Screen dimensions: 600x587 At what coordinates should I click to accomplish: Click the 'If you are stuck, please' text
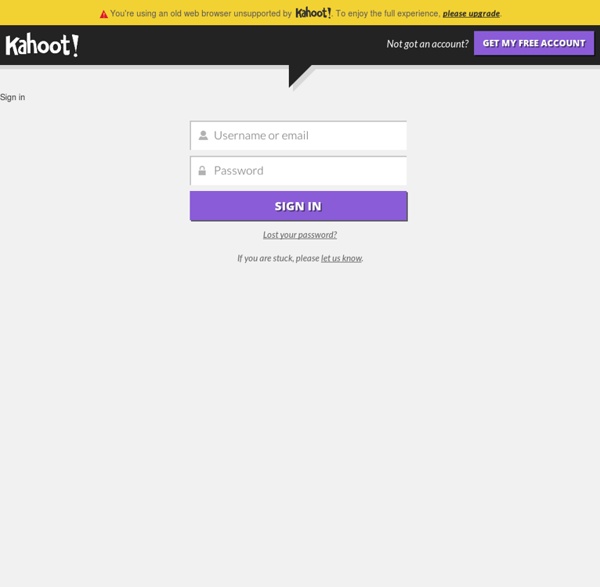(278, 258)
